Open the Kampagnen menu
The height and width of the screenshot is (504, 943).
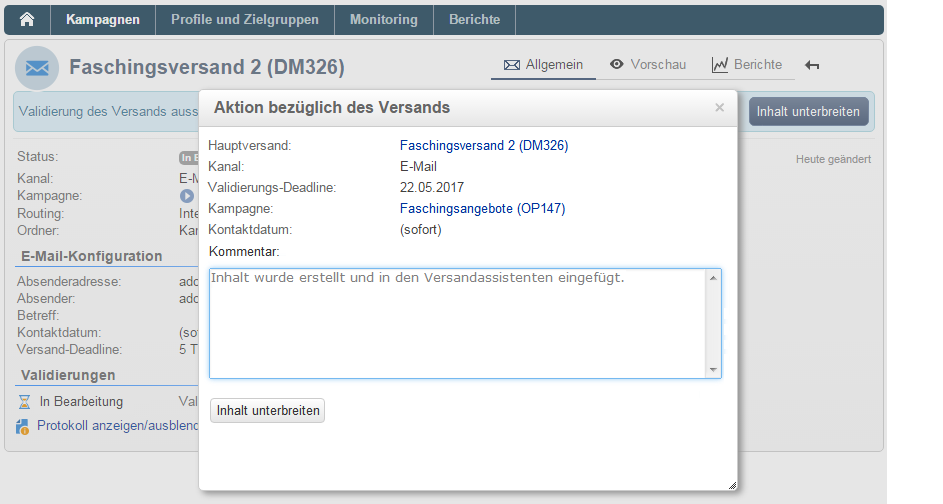(103, 20)
